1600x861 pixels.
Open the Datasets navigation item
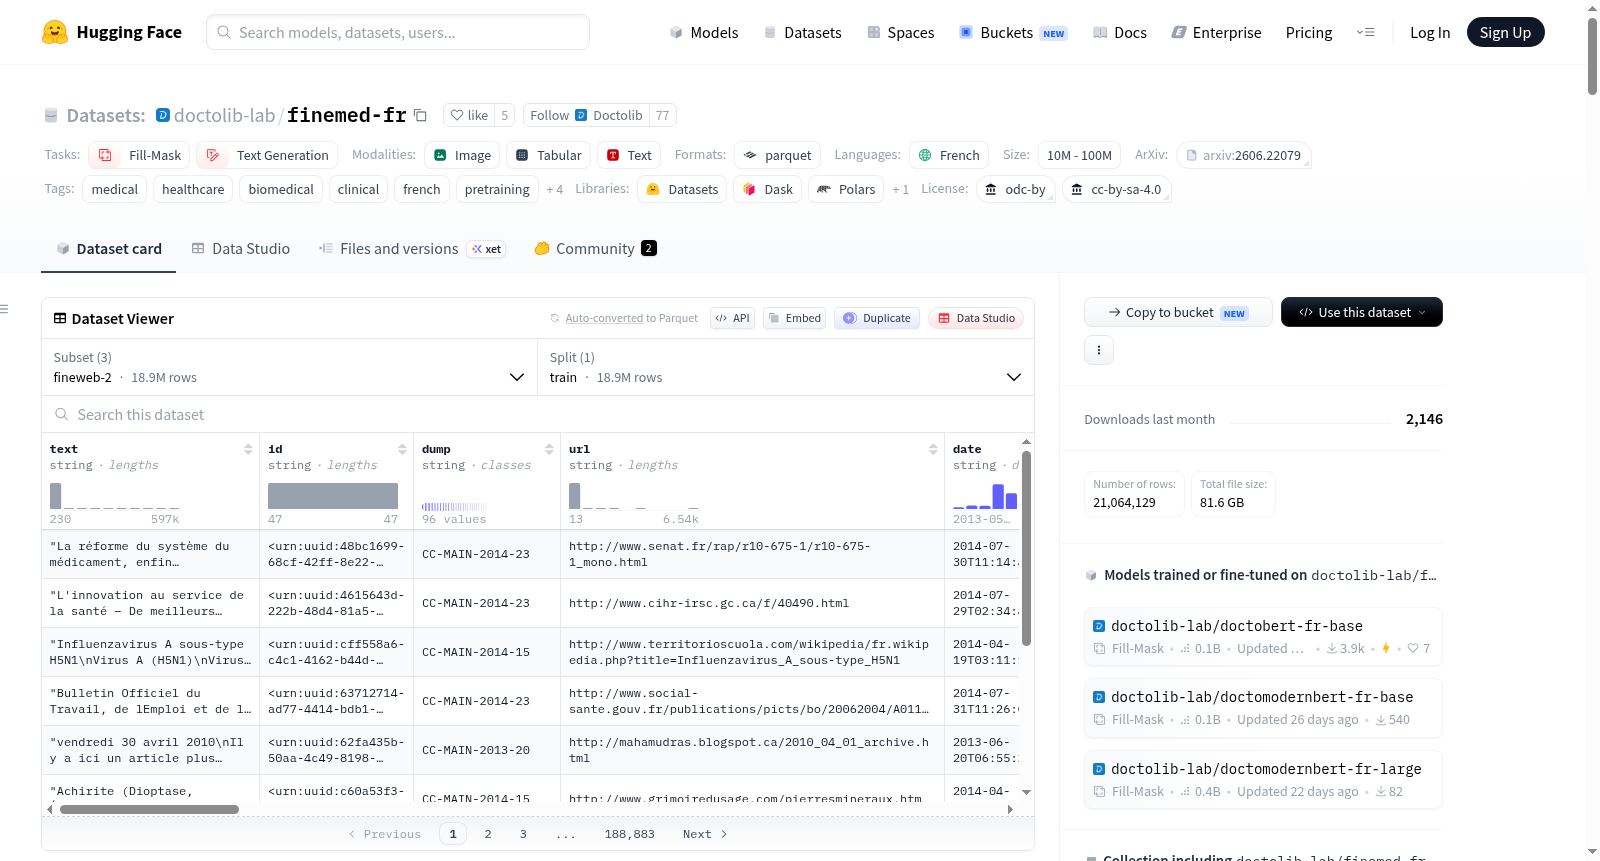(x=803, y=32)
